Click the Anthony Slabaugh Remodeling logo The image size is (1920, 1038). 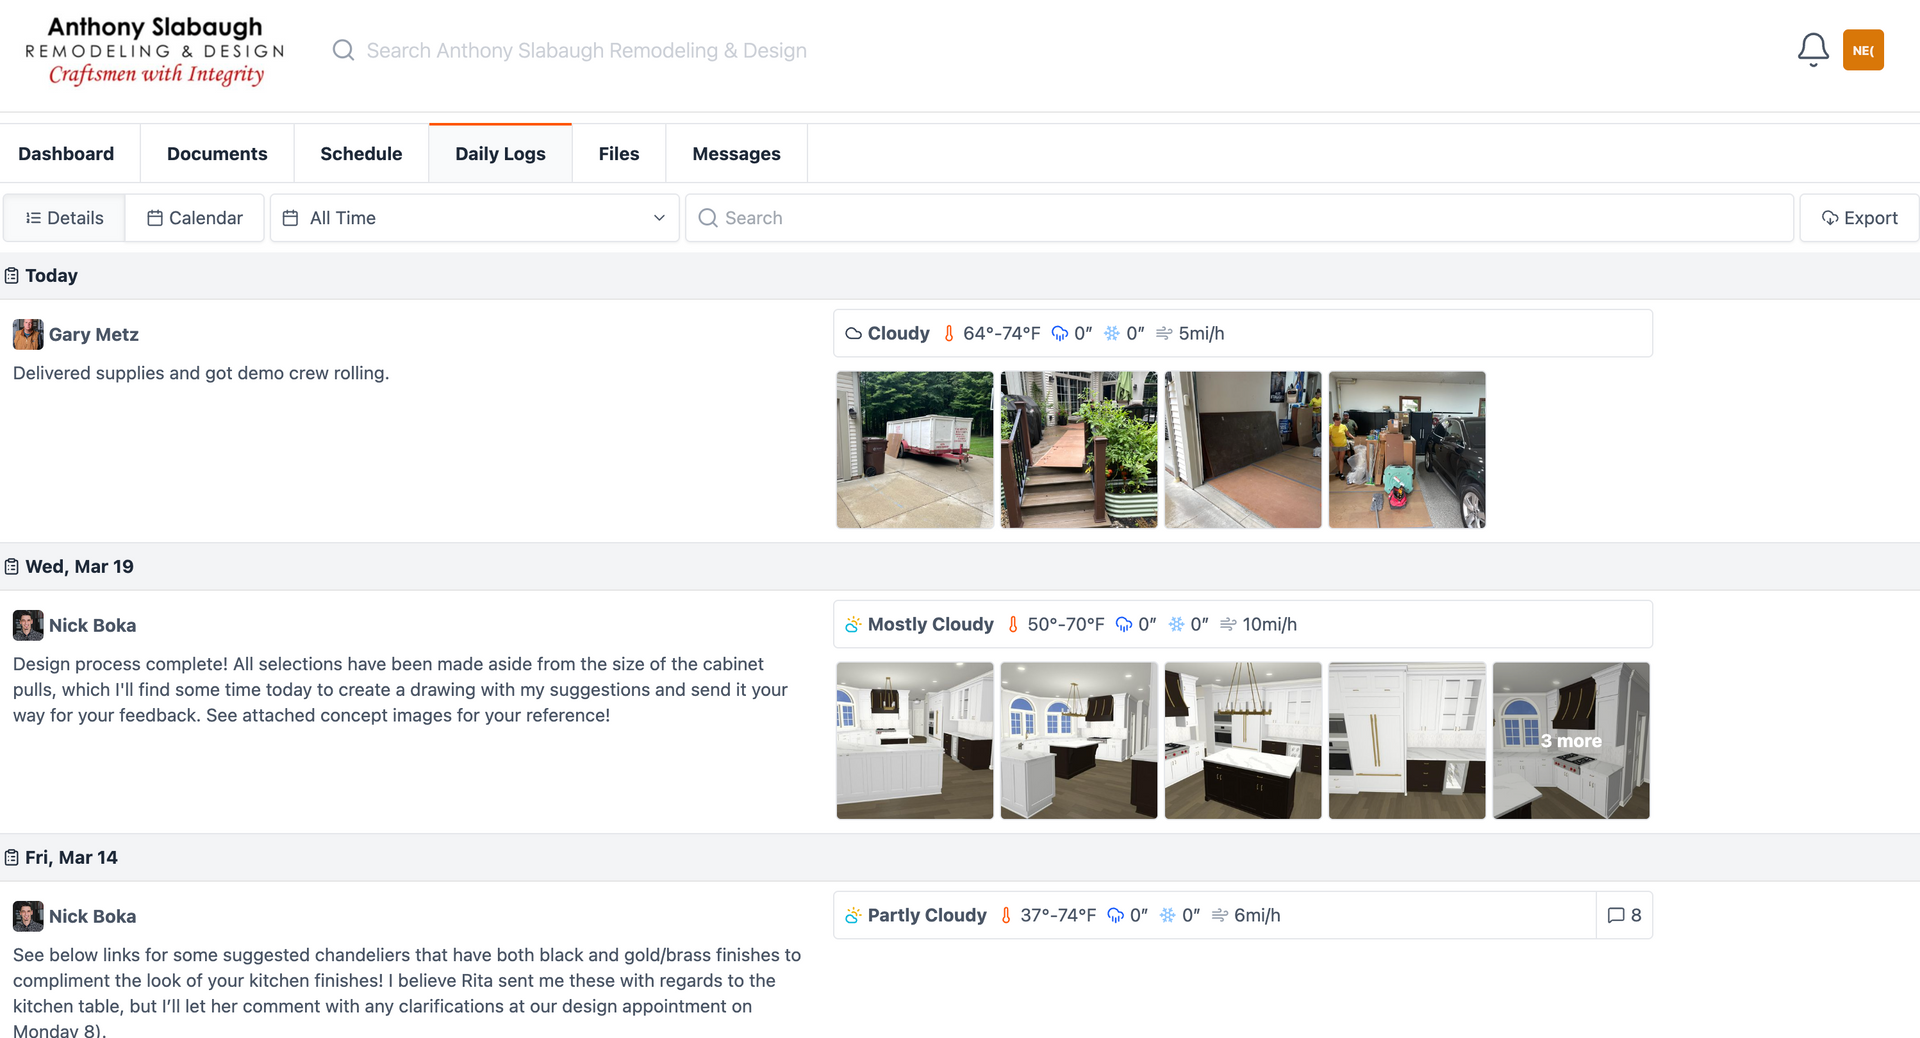[x=155, y=50]
